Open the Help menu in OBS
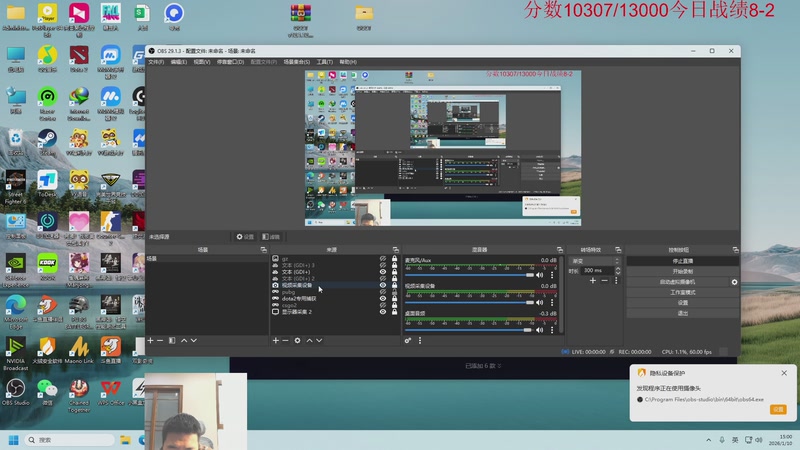 pos(348,62)
